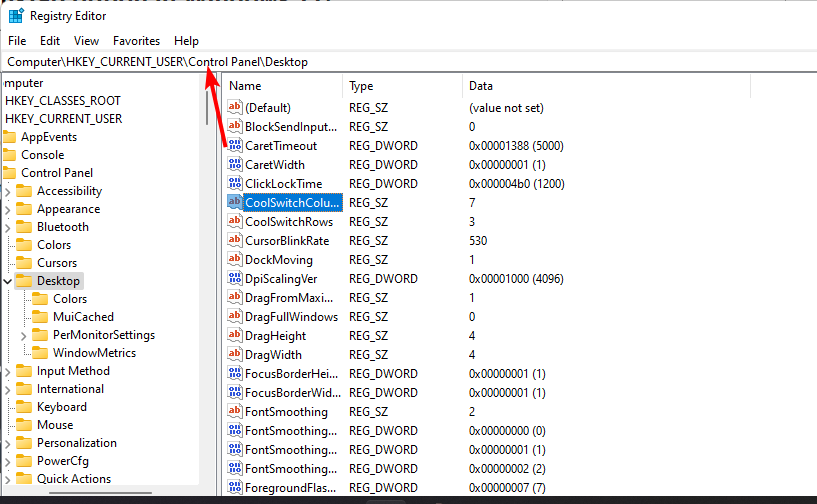This screenshot has height=504, width=817.
Task: Select the (Default) value icon
Action: click(x=235, y=107)
